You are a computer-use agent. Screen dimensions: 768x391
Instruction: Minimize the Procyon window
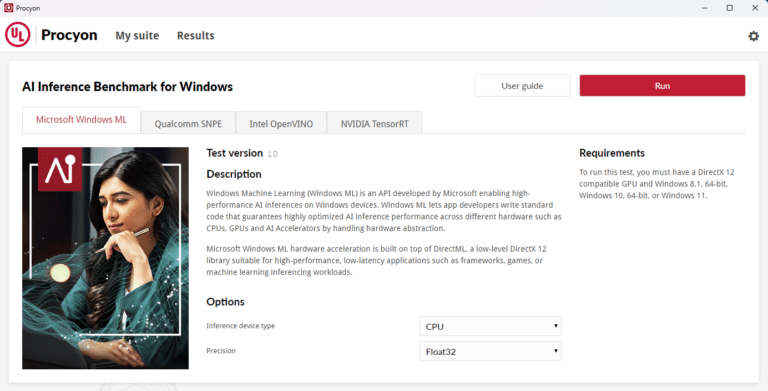705,8
